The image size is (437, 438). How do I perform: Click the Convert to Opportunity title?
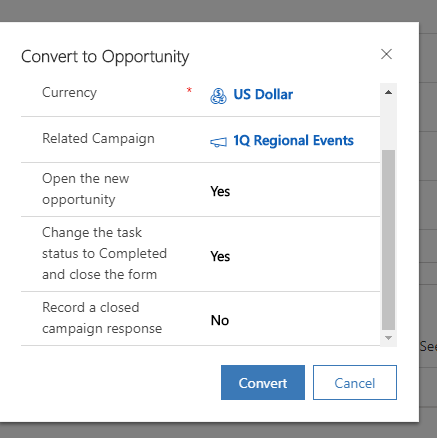105,57
